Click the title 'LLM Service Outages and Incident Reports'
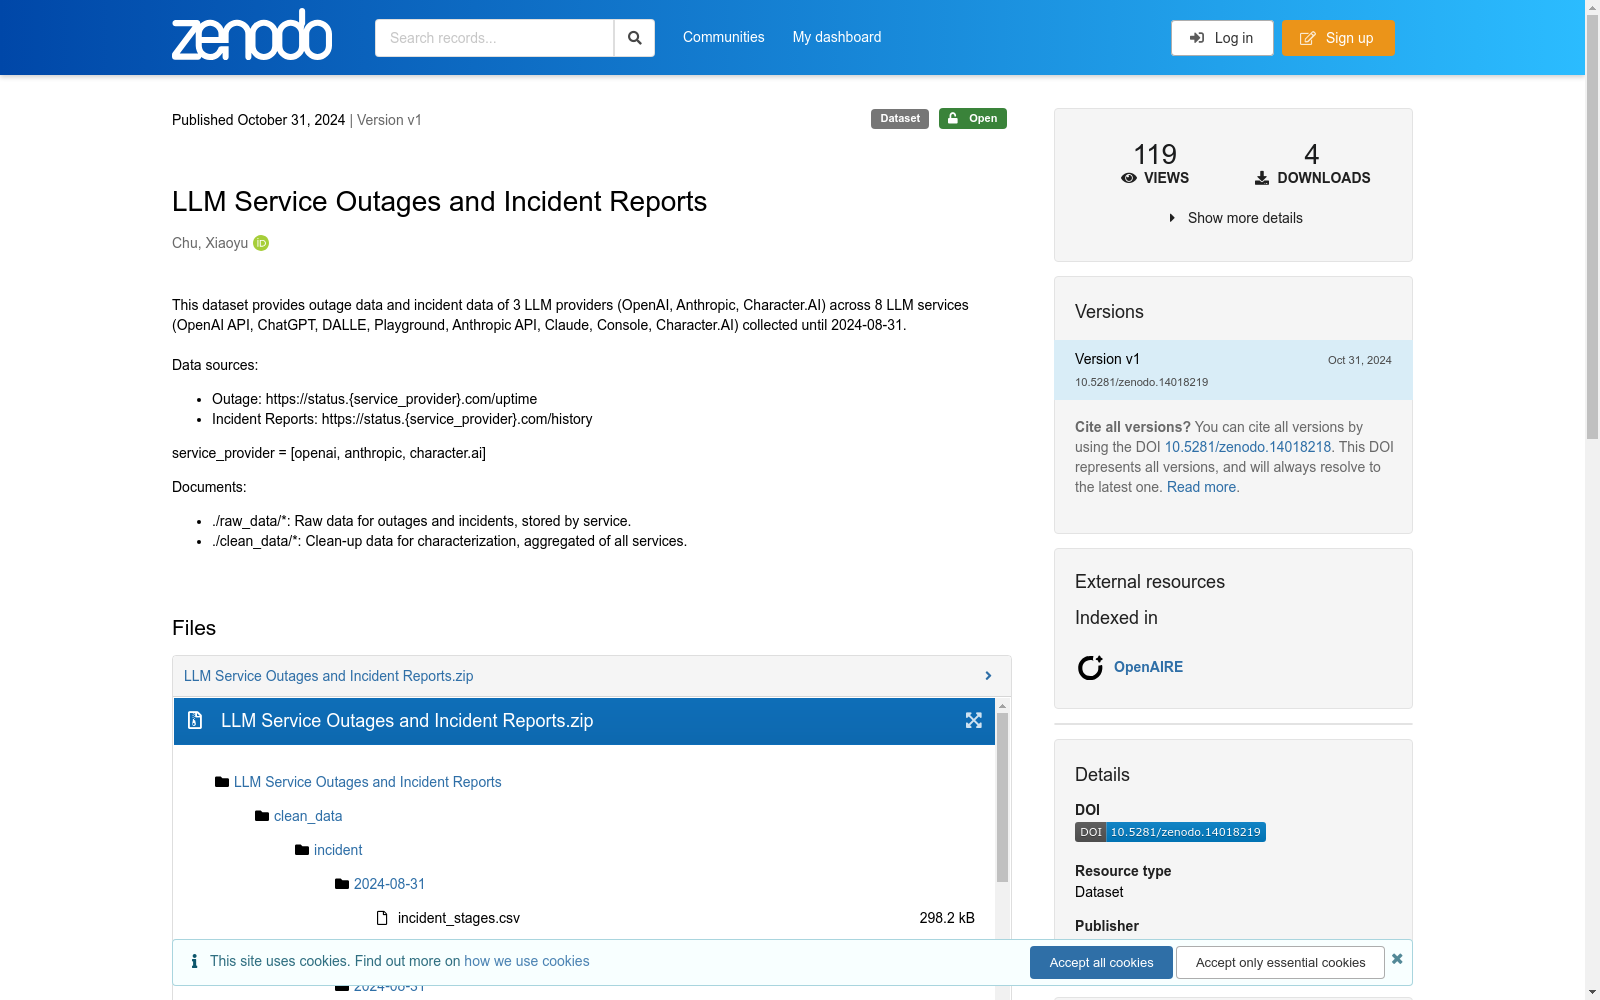Viewport: 1600px width, 1000px height. pyautogui.click(x=439, y=201)
